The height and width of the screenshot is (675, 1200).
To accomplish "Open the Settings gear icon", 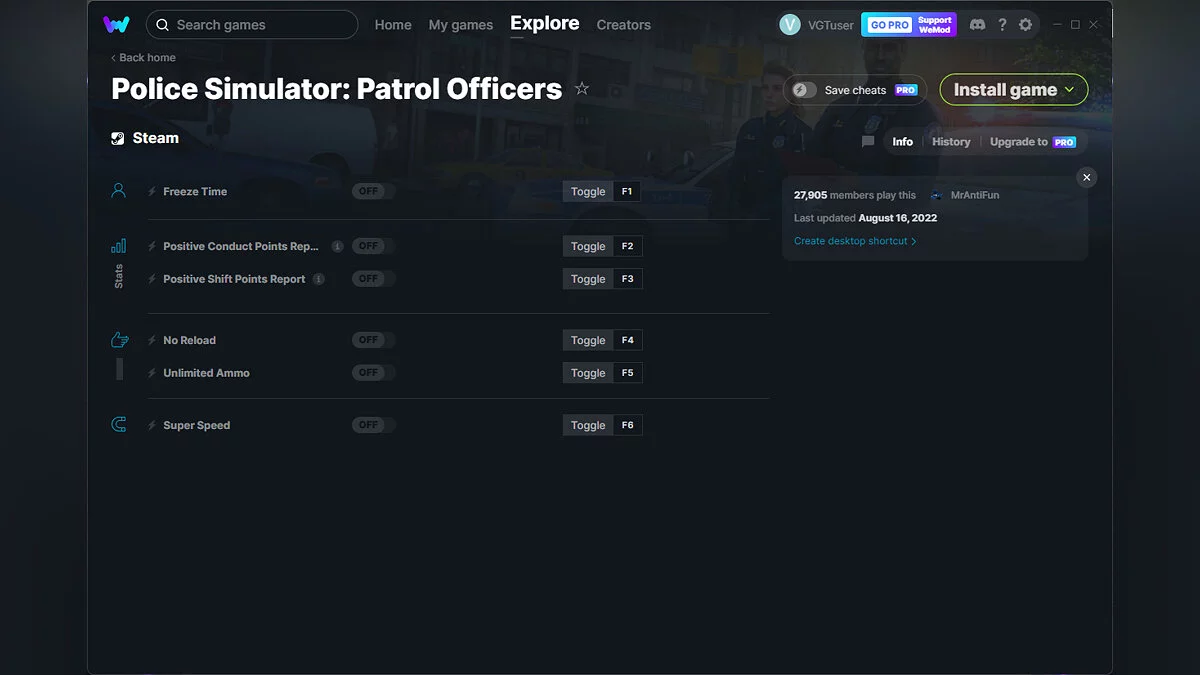I will coord(1026,24).
